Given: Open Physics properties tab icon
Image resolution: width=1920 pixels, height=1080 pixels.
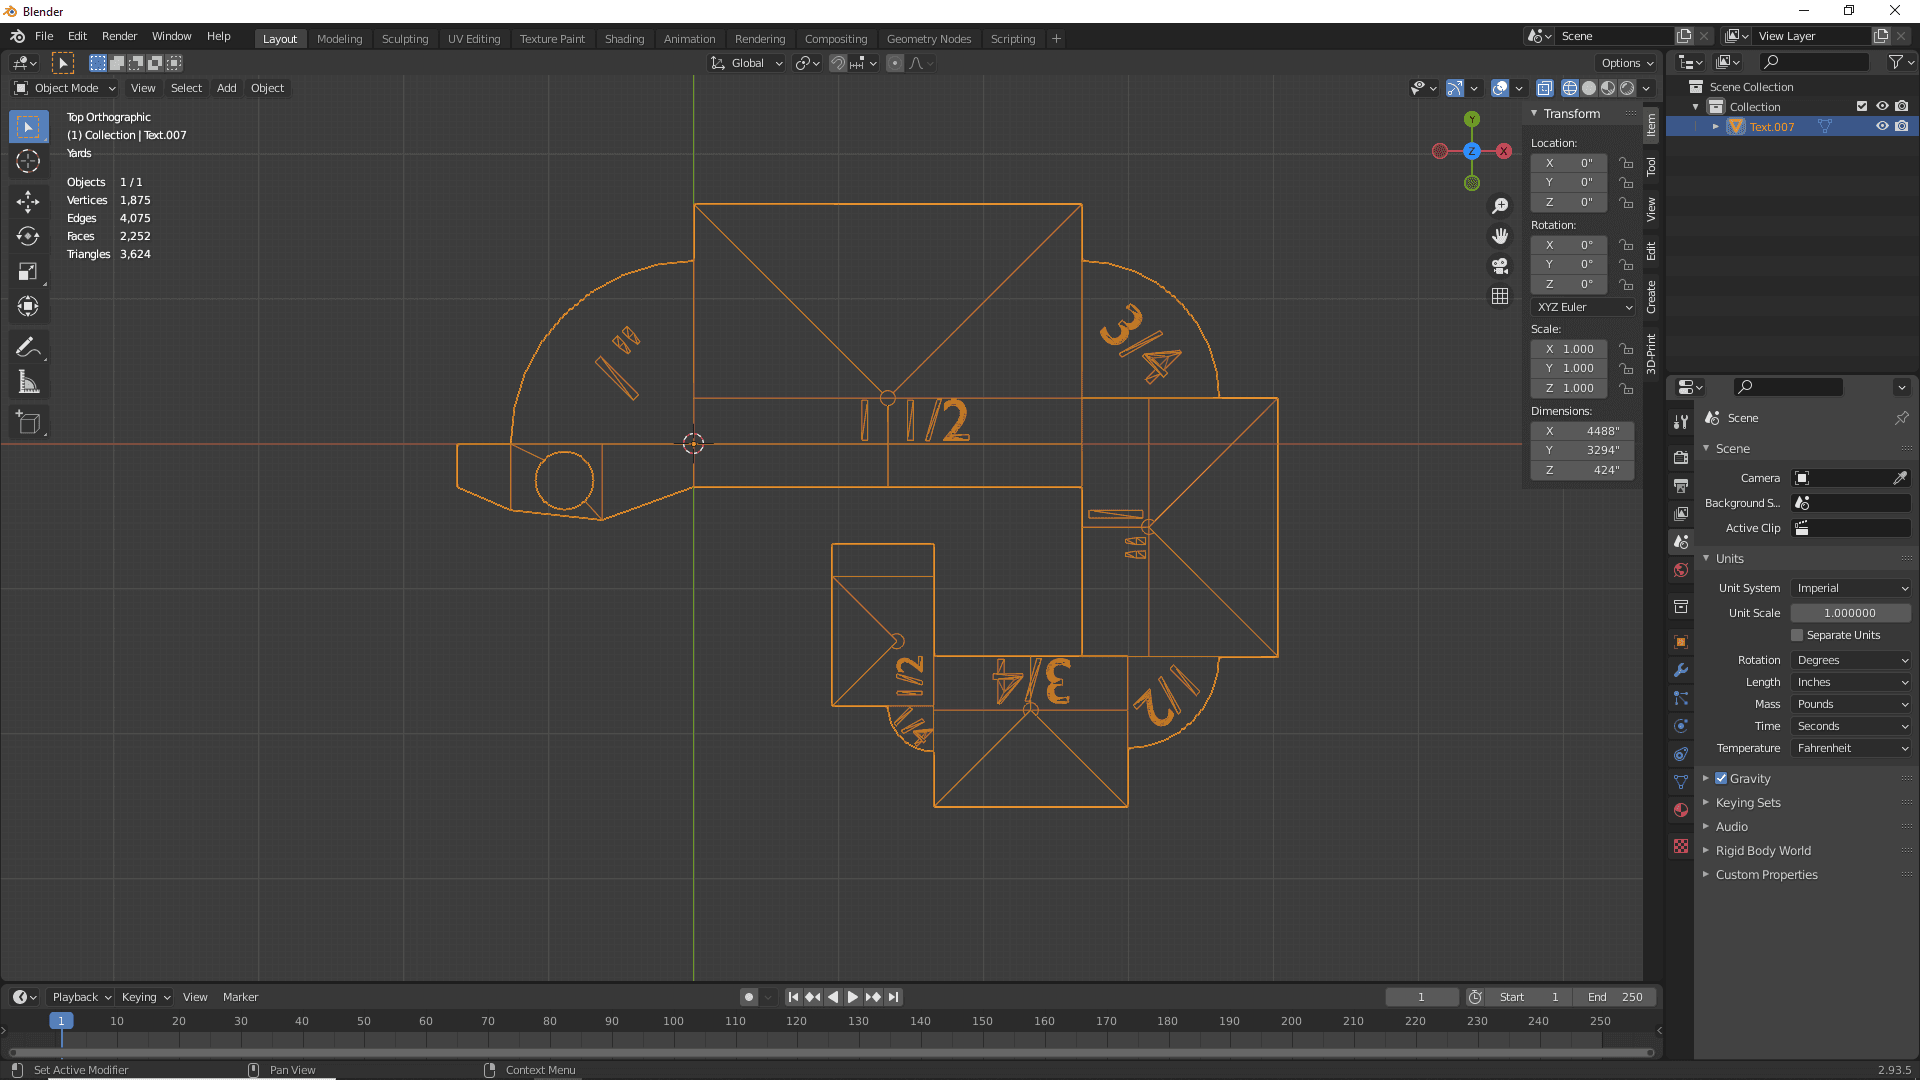Looking at the screenshot, I should pyautogui.click(x=1681, y=726).
